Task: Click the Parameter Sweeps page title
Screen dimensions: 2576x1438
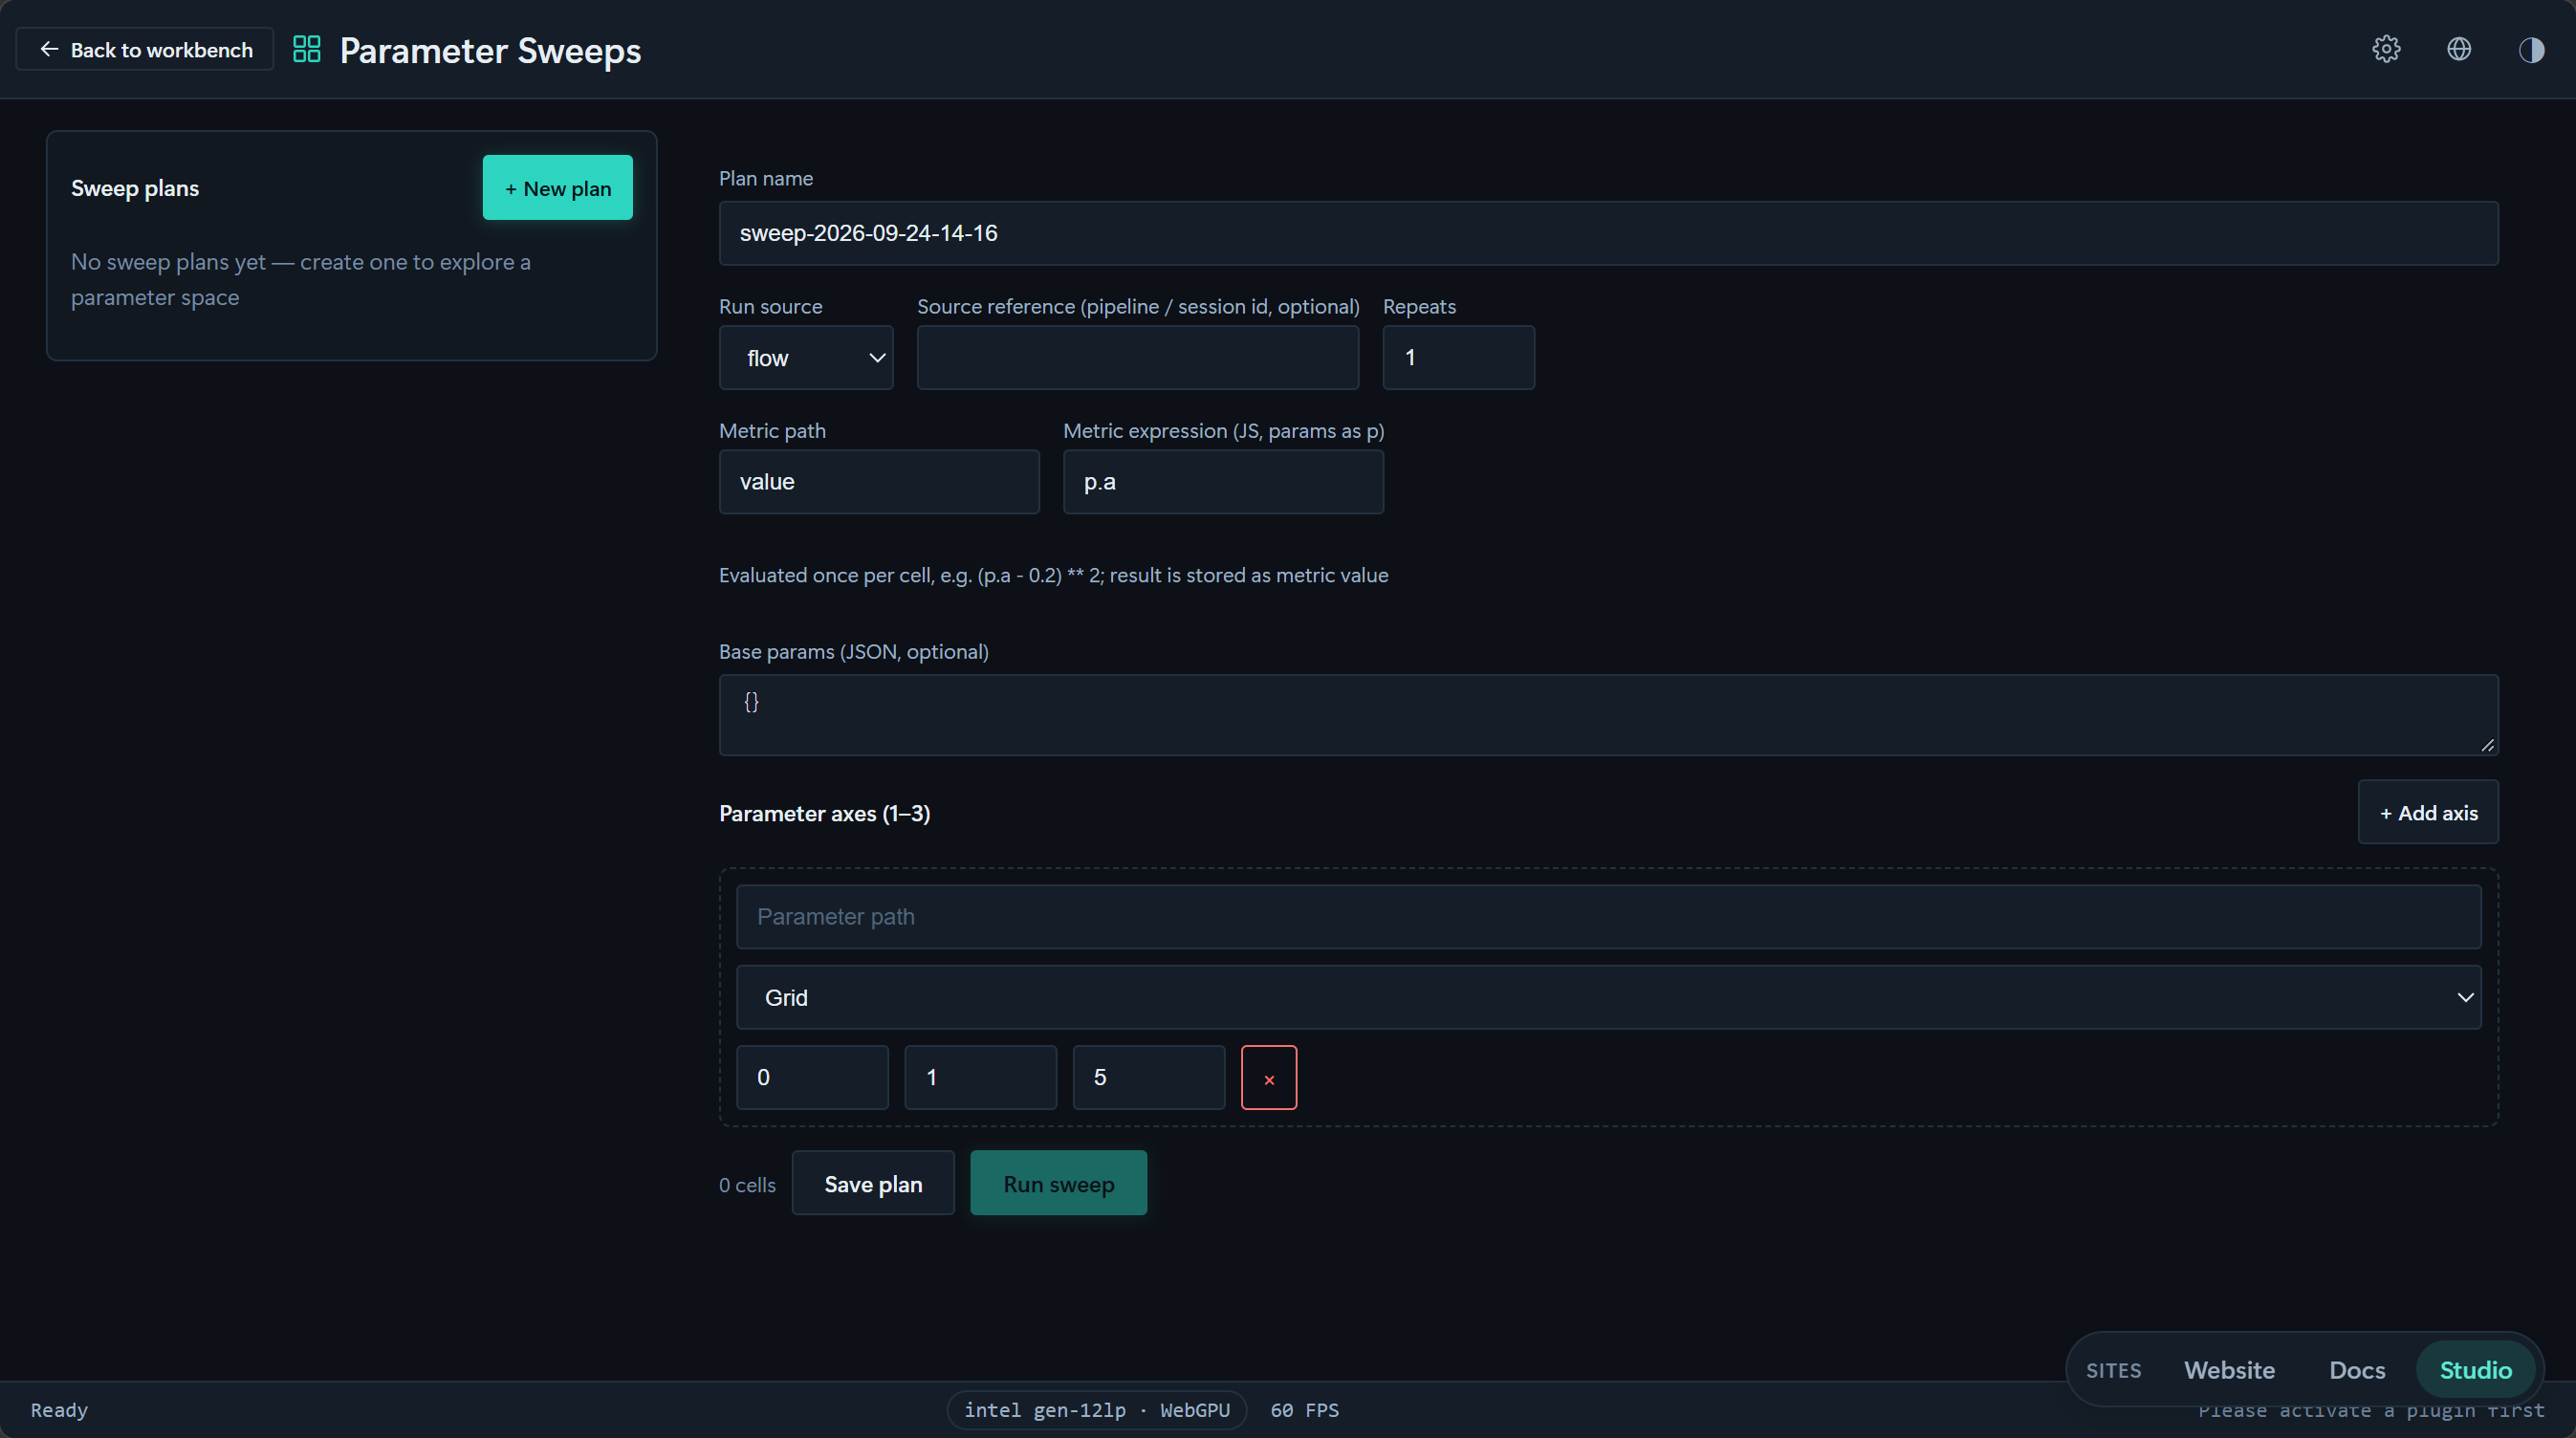Action: tap(490, 50)
